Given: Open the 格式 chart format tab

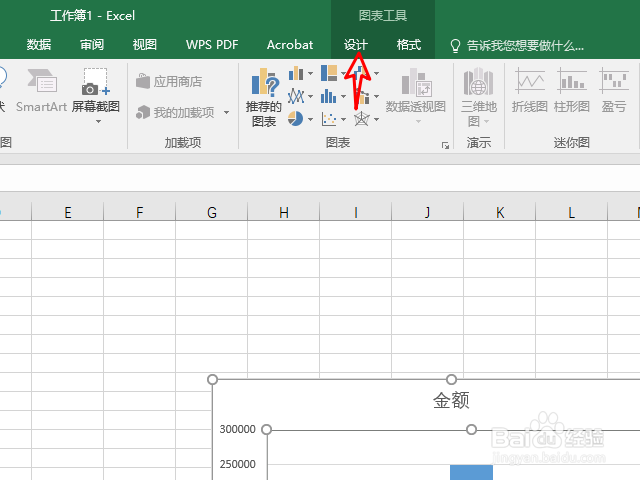Looking at the screenshot, I should (x=409, y=44).
